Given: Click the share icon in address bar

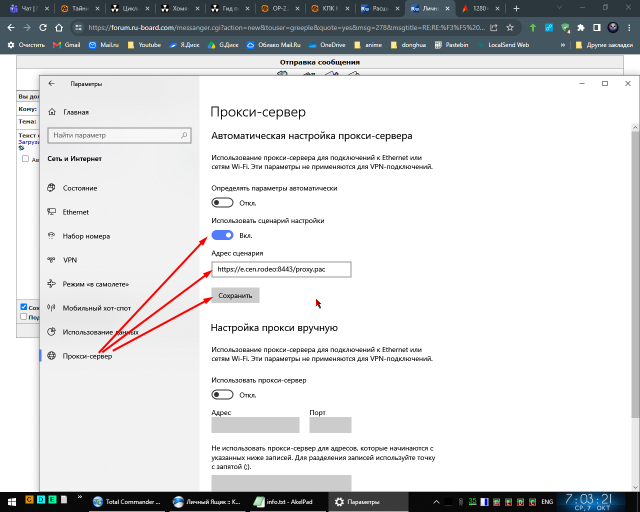Looking at the screenshot, I should [494, 28].
